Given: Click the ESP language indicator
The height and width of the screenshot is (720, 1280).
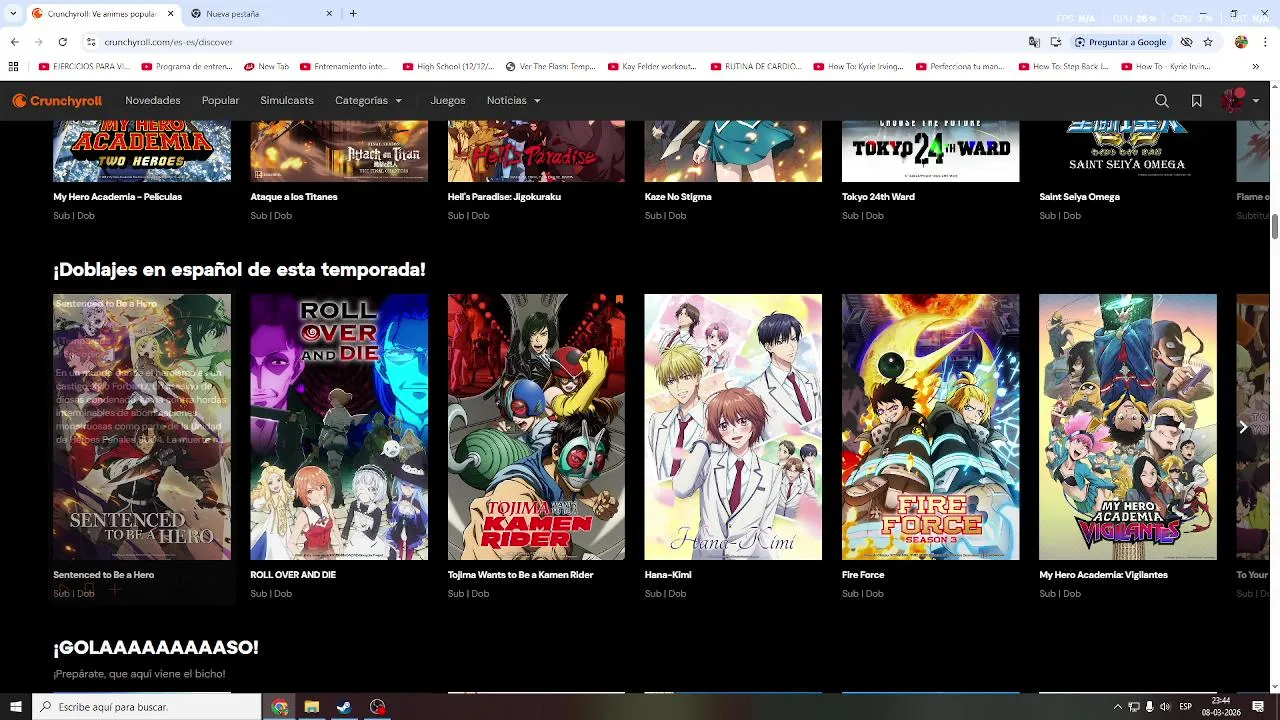Looking at the screenshot, I should [1185, 707].
